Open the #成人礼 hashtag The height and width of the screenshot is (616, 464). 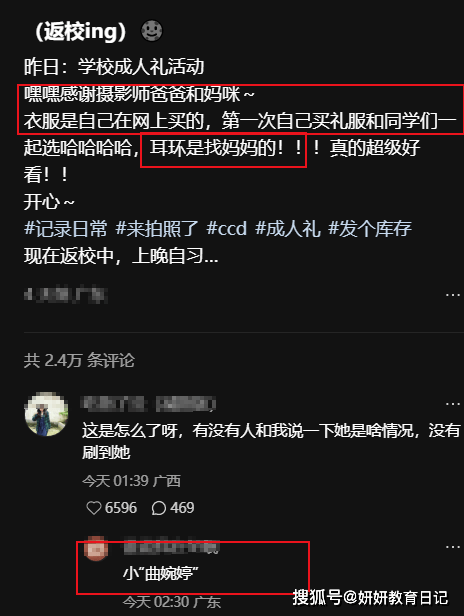coord(288,229)
